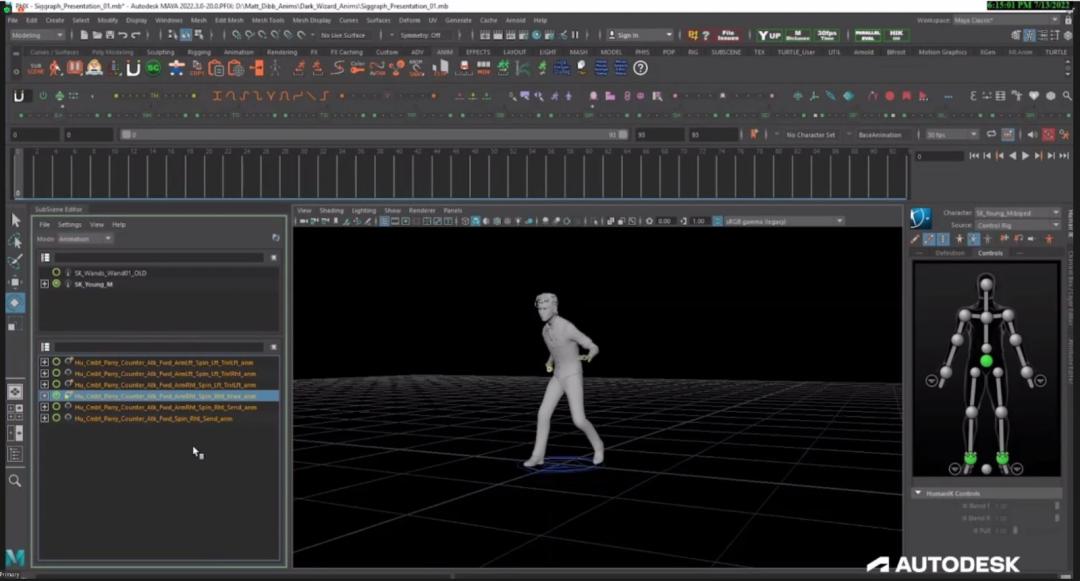Click the question mark help shelf icon
Image resolution: width=1080 pixels, height=581 pixels.
point(641,68)
